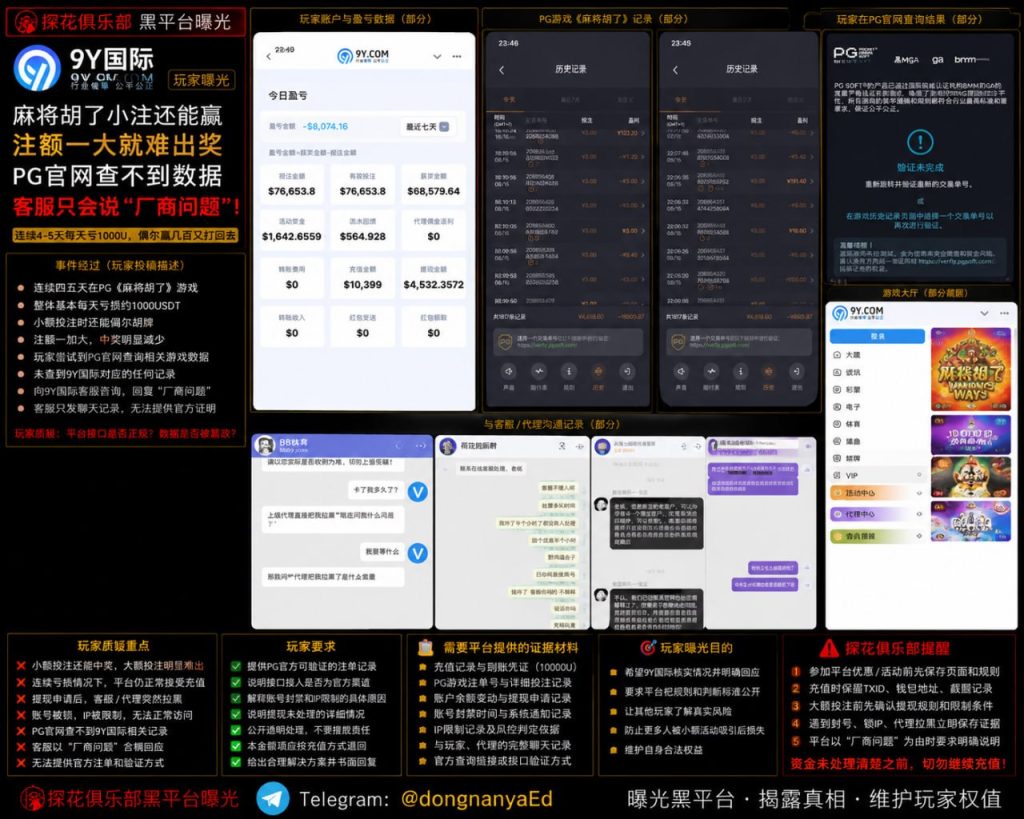1024x819 pixels.
Task: Mute sound on the 23:46 history screen toolbar
Action: pyautogui.click(x=508, y=372)
